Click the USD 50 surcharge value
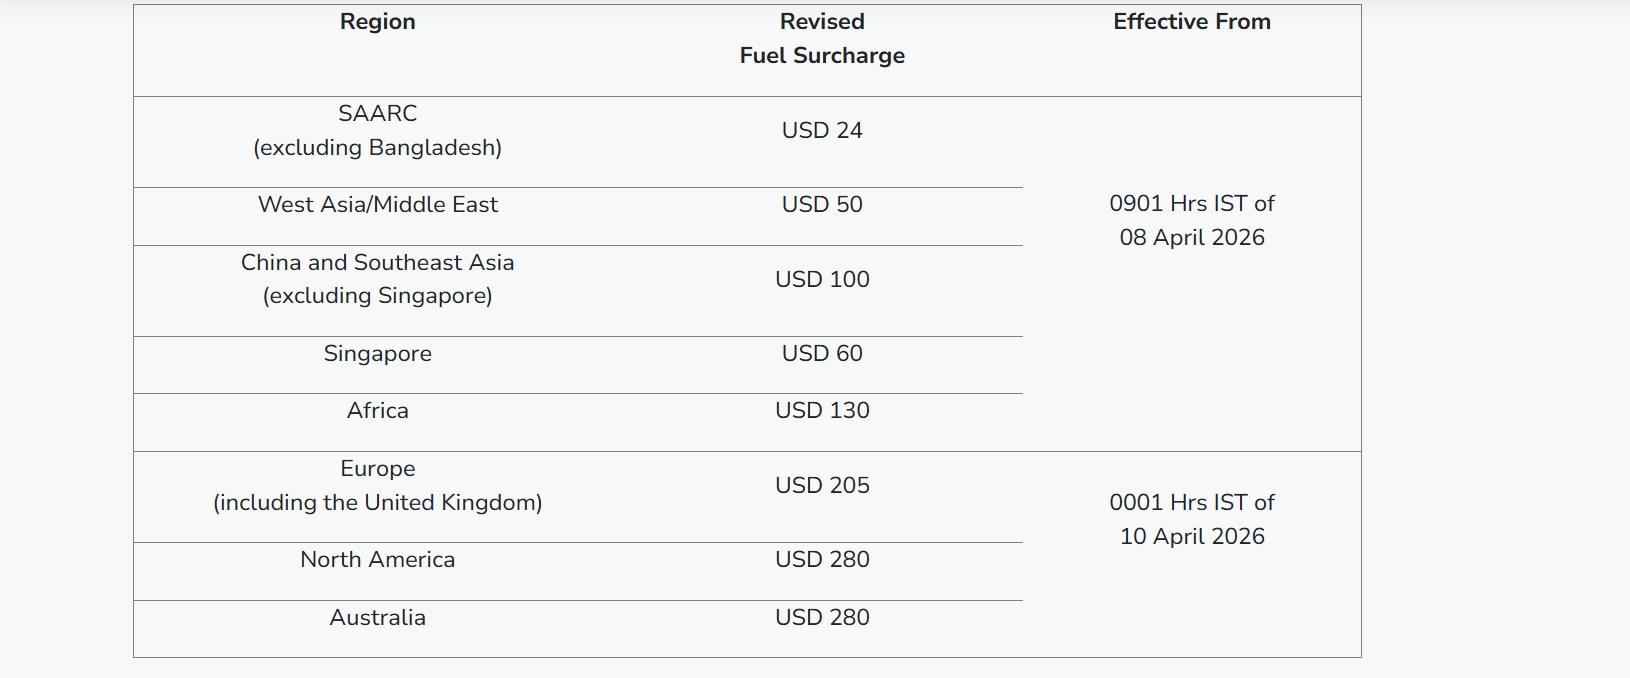This screenshot has width=1630, height=678. pyautogui.click(x=822, y=205)
